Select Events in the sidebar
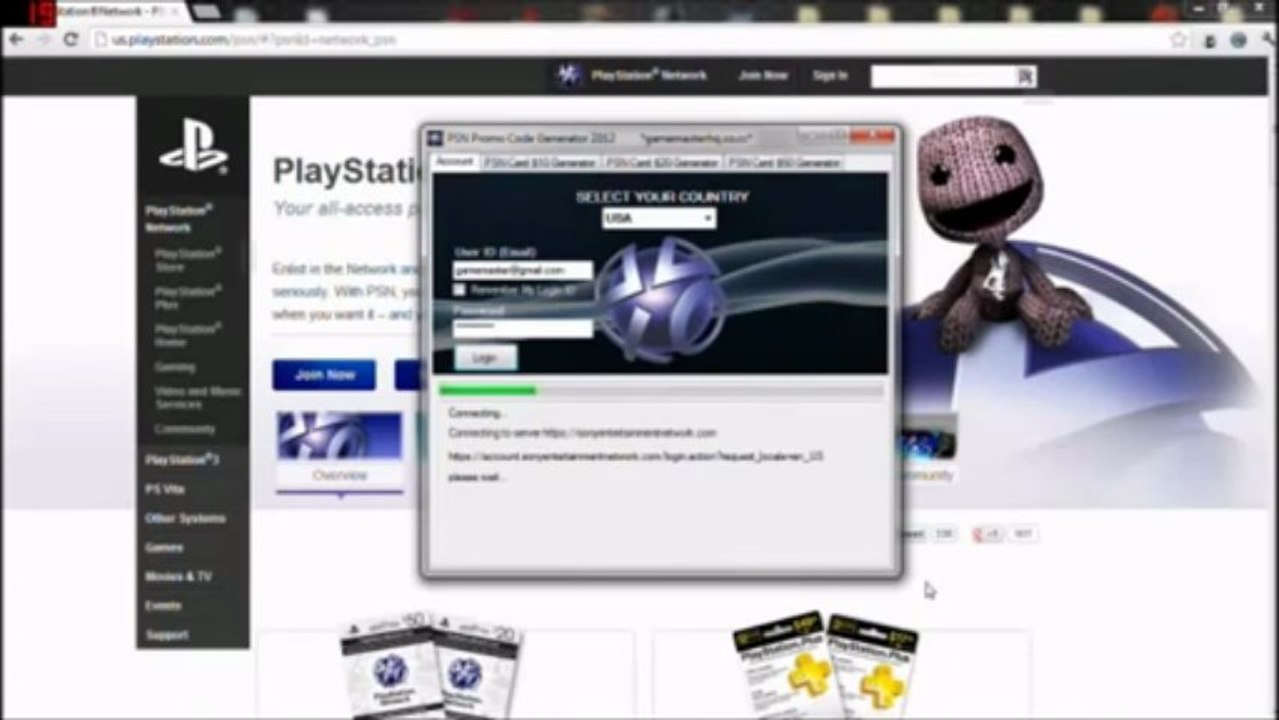 [x=163, y=605]
